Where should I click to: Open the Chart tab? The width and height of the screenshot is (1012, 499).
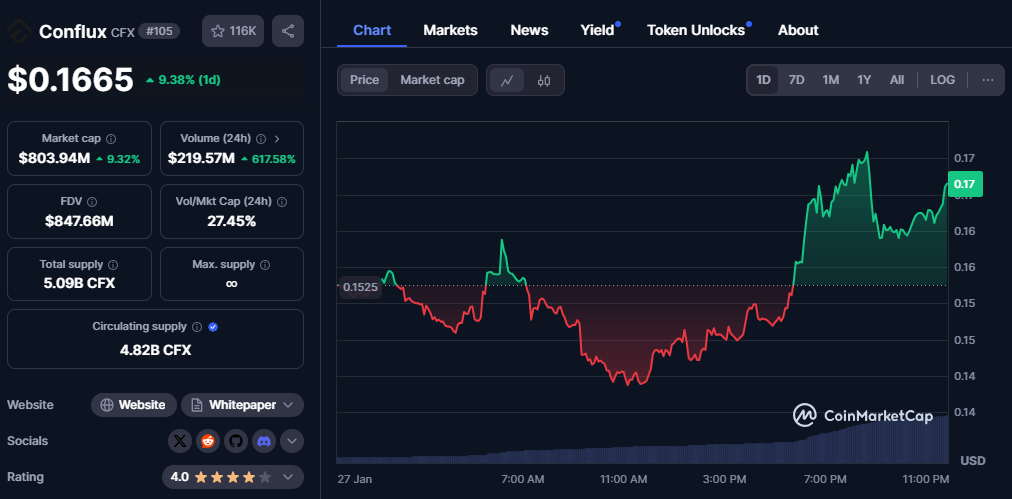click(372, 30)
